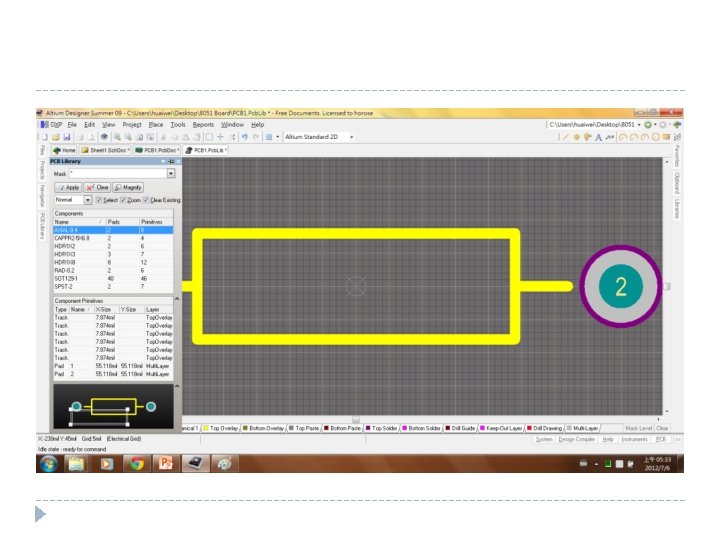Viewport: 720px width, 540px height.
Task: Switch to the PCB1.PcbDoc tab
Action: [157, 150]
